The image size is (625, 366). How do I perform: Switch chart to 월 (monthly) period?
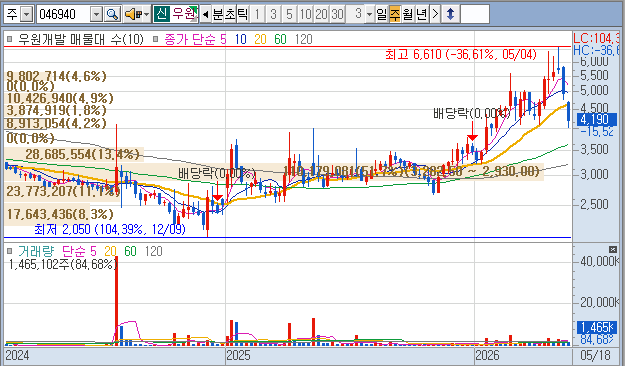407,15
